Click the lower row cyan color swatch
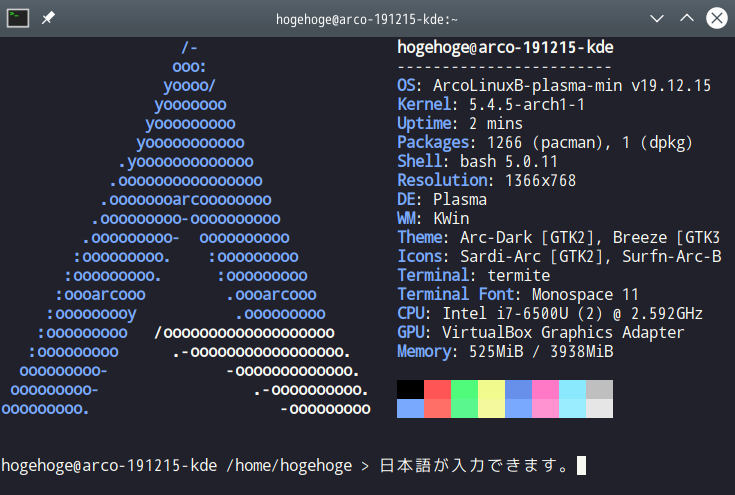This screenshot has height=495, width=735. (x=572, y=408)
